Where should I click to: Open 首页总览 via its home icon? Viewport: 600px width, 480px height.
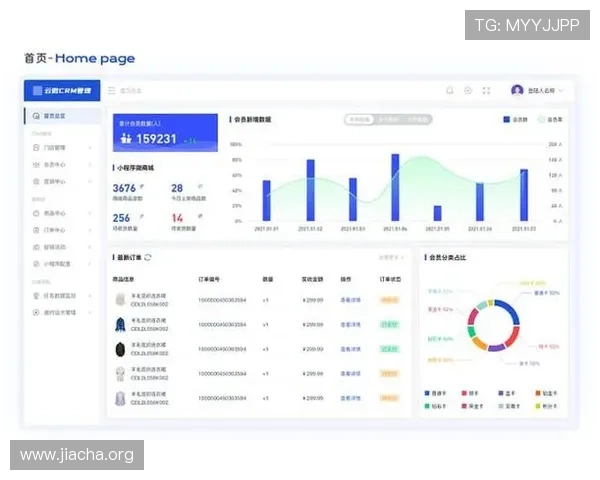(x=36, y=116)
